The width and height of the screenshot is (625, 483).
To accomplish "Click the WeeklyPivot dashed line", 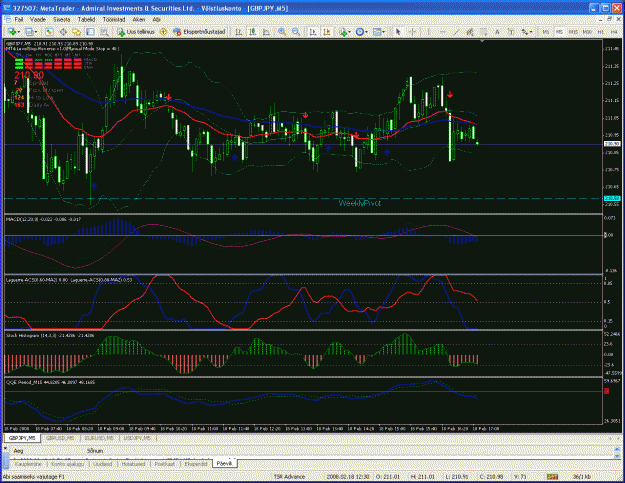I will pyautogui.click(x=303, y=198).
